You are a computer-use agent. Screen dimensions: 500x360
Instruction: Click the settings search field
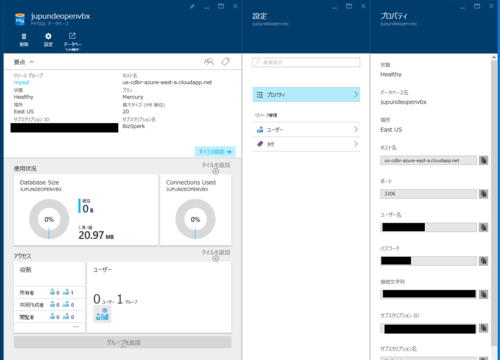click(x=306, y=62)
